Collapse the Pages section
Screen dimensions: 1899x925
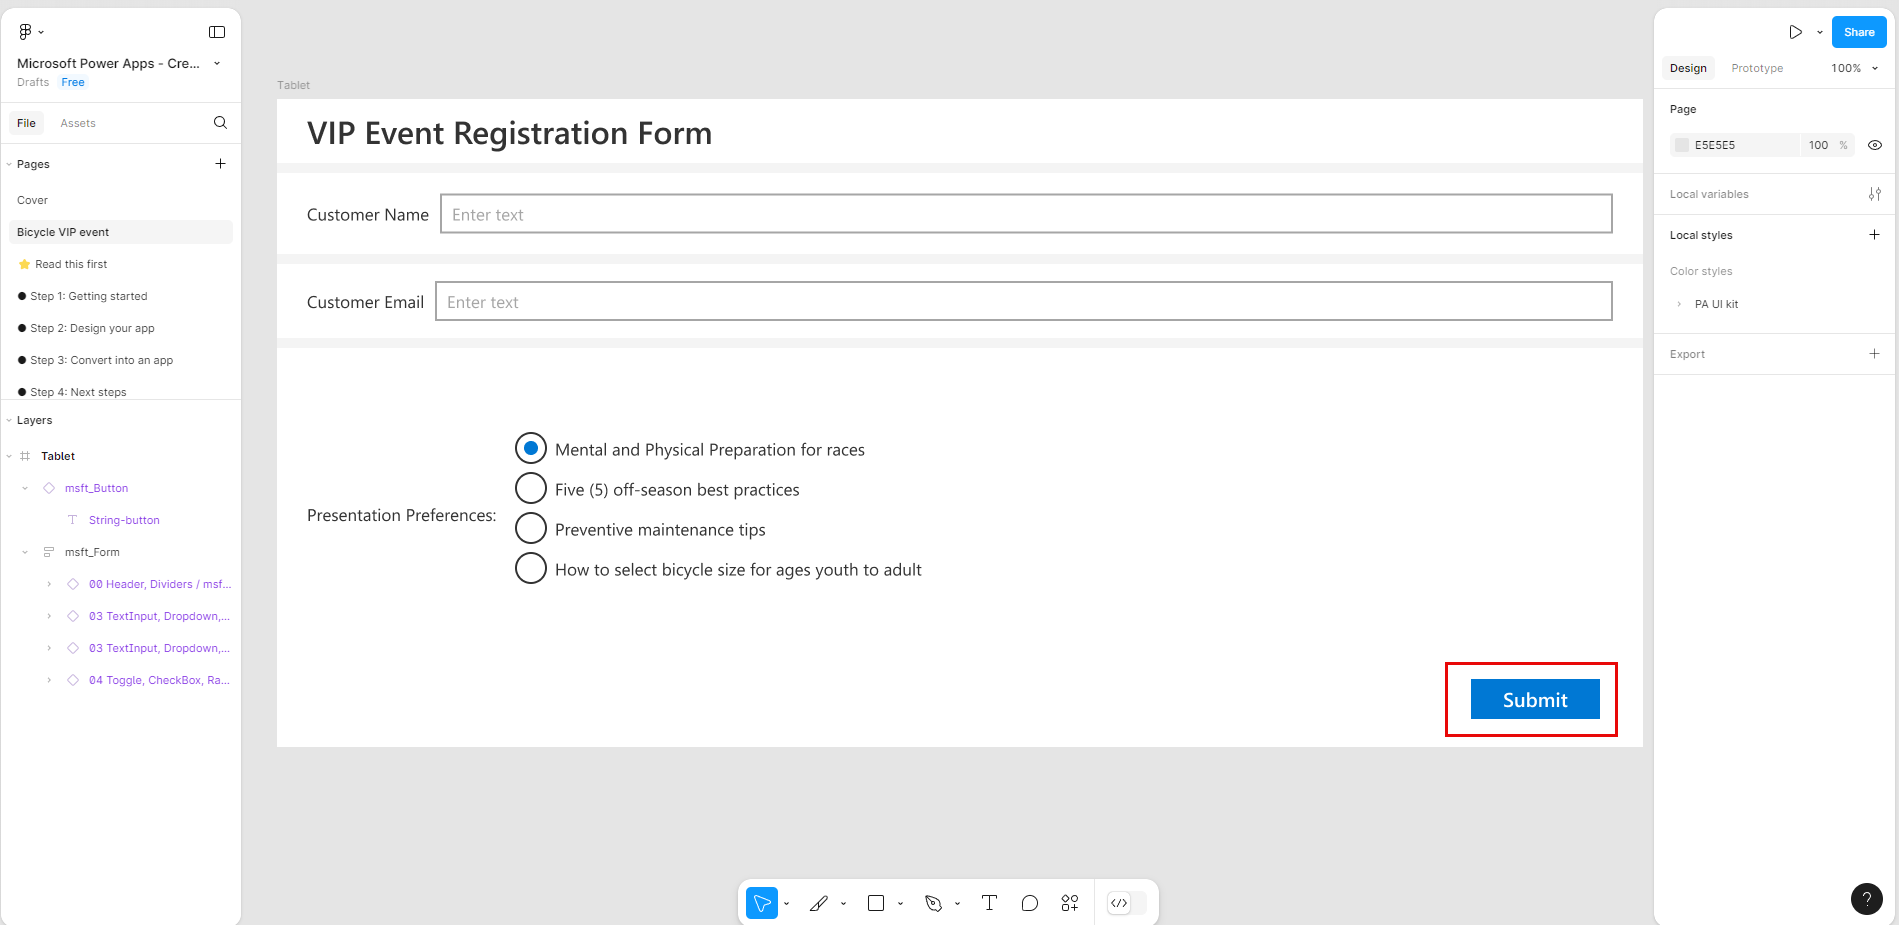point(9,164)
